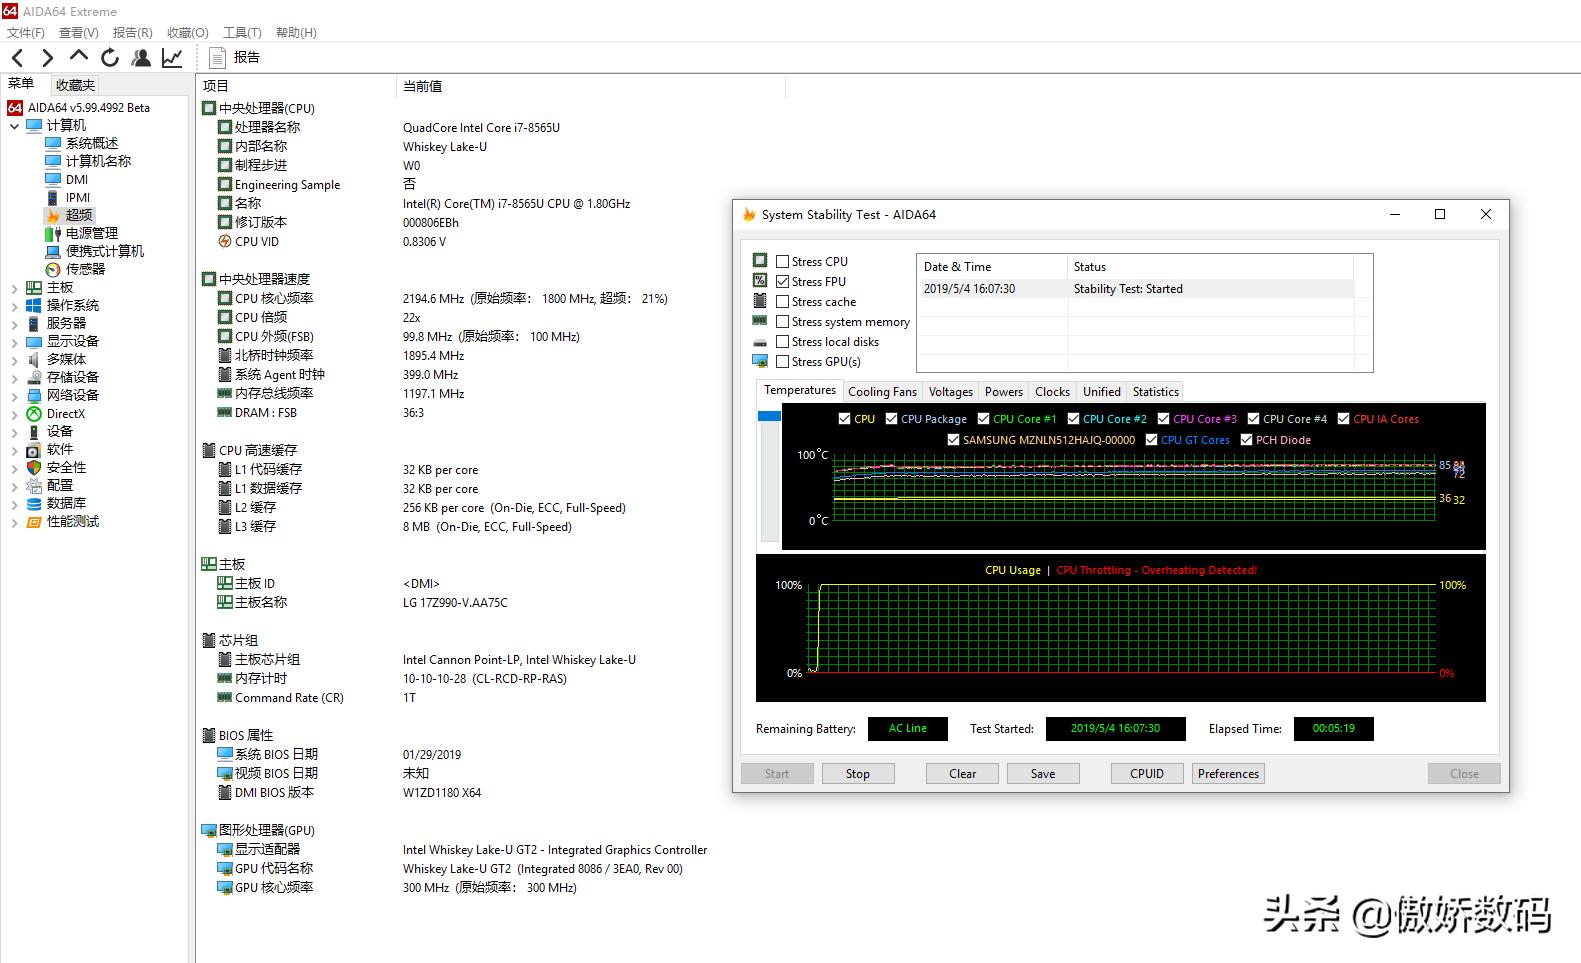
Task: Enable the Stress system memory checkbox
Action: point(782,321)
